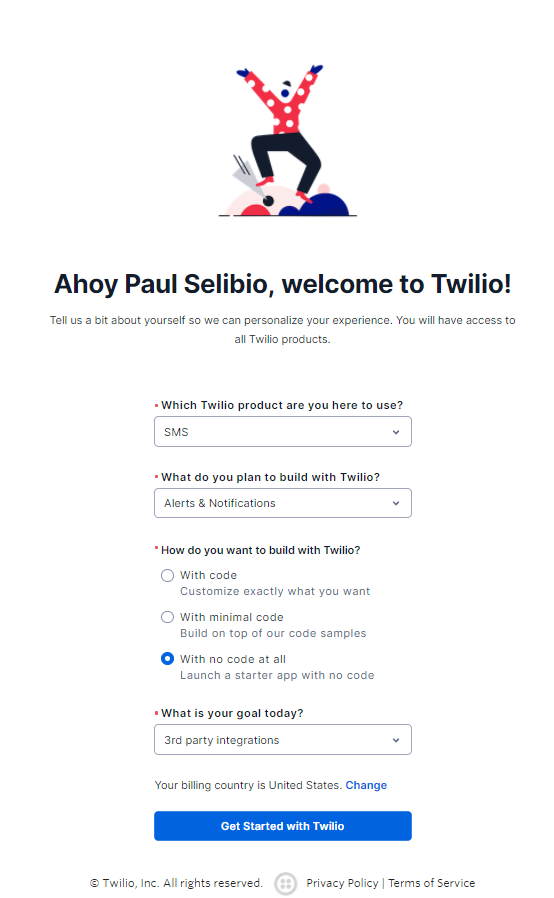
Task: Click the Get Started with Twilio button
Action: 283,826
